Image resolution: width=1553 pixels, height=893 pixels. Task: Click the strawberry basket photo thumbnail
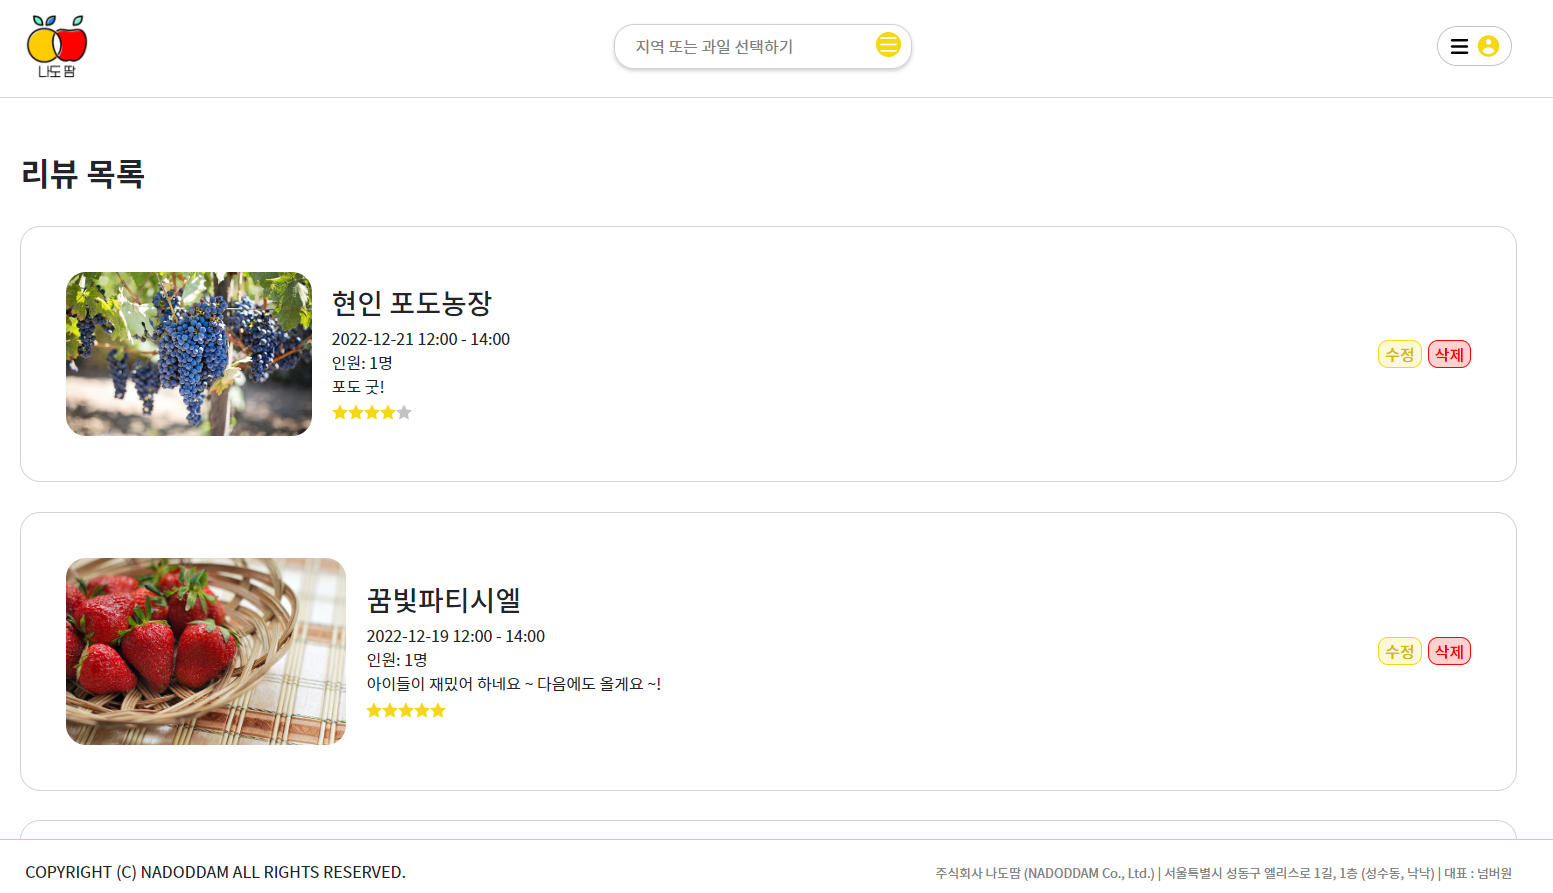coord(205,650)
